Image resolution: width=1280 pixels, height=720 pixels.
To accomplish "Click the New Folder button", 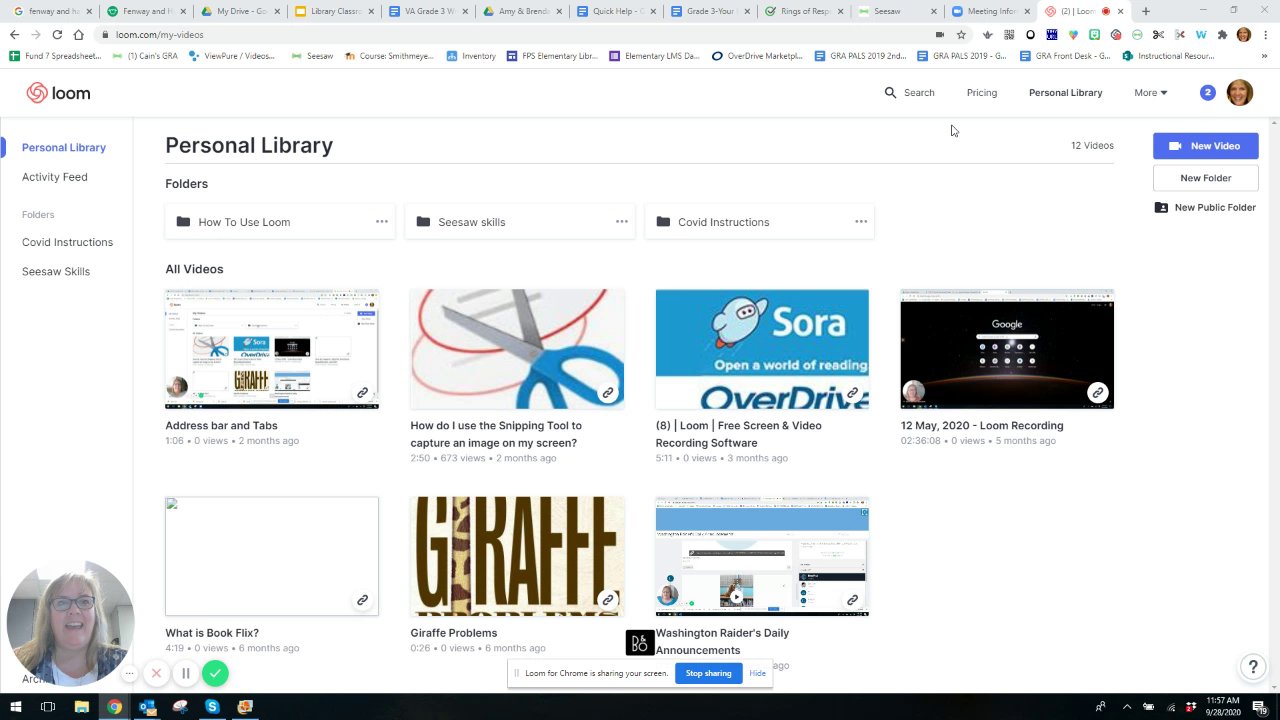I will [1206, 178].
